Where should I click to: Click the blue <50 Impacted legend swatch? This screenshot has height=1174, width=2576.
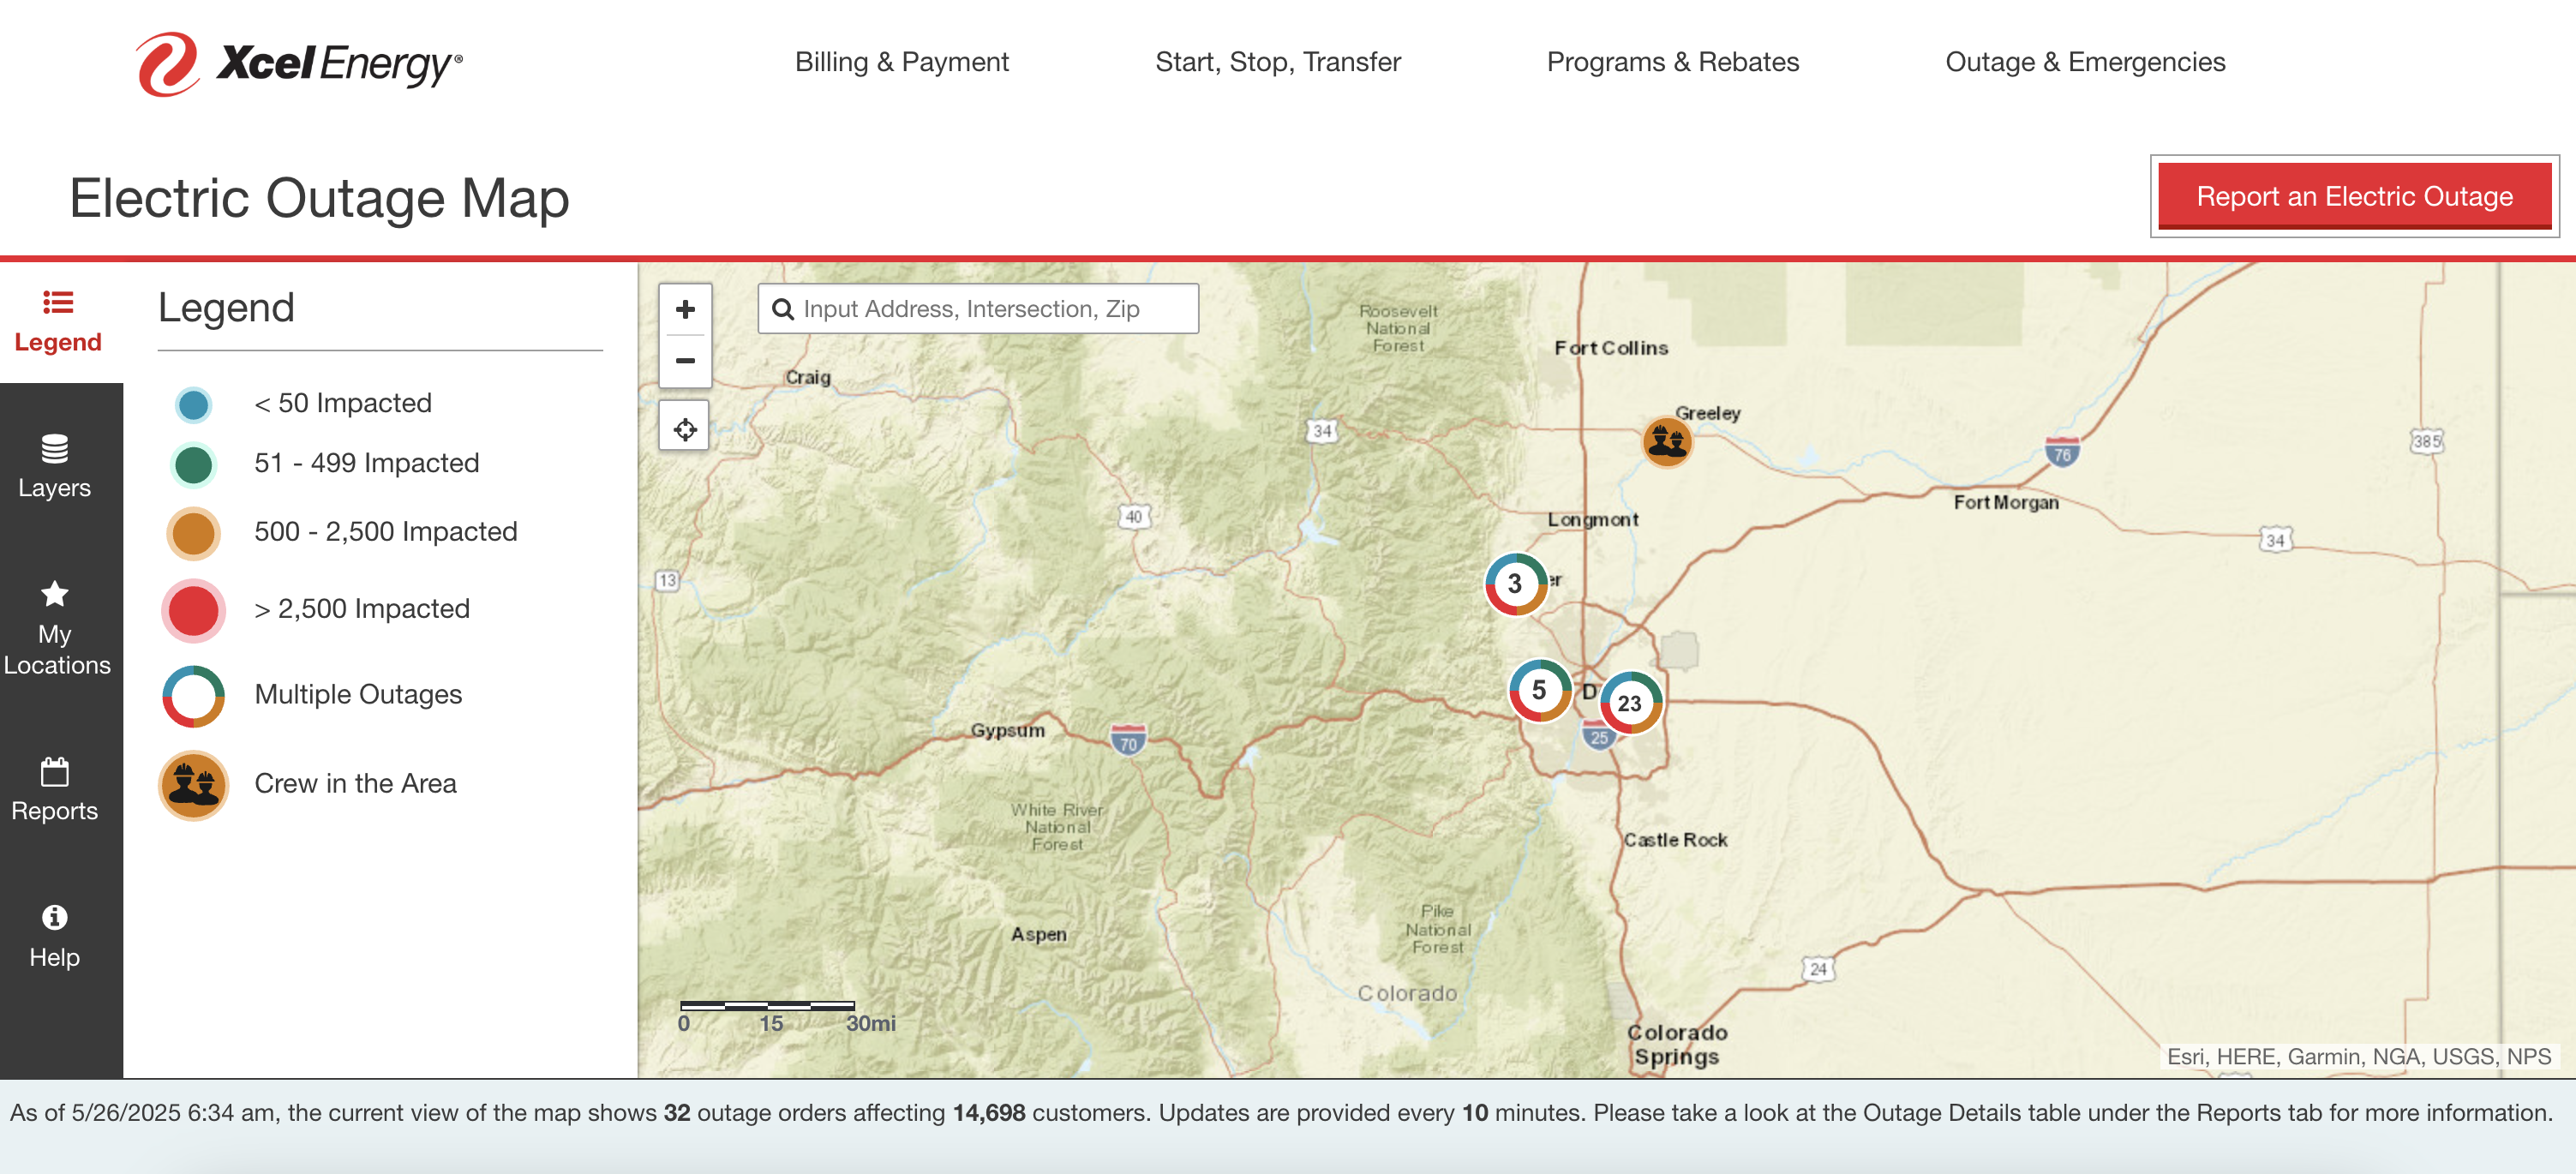[192, 404]
